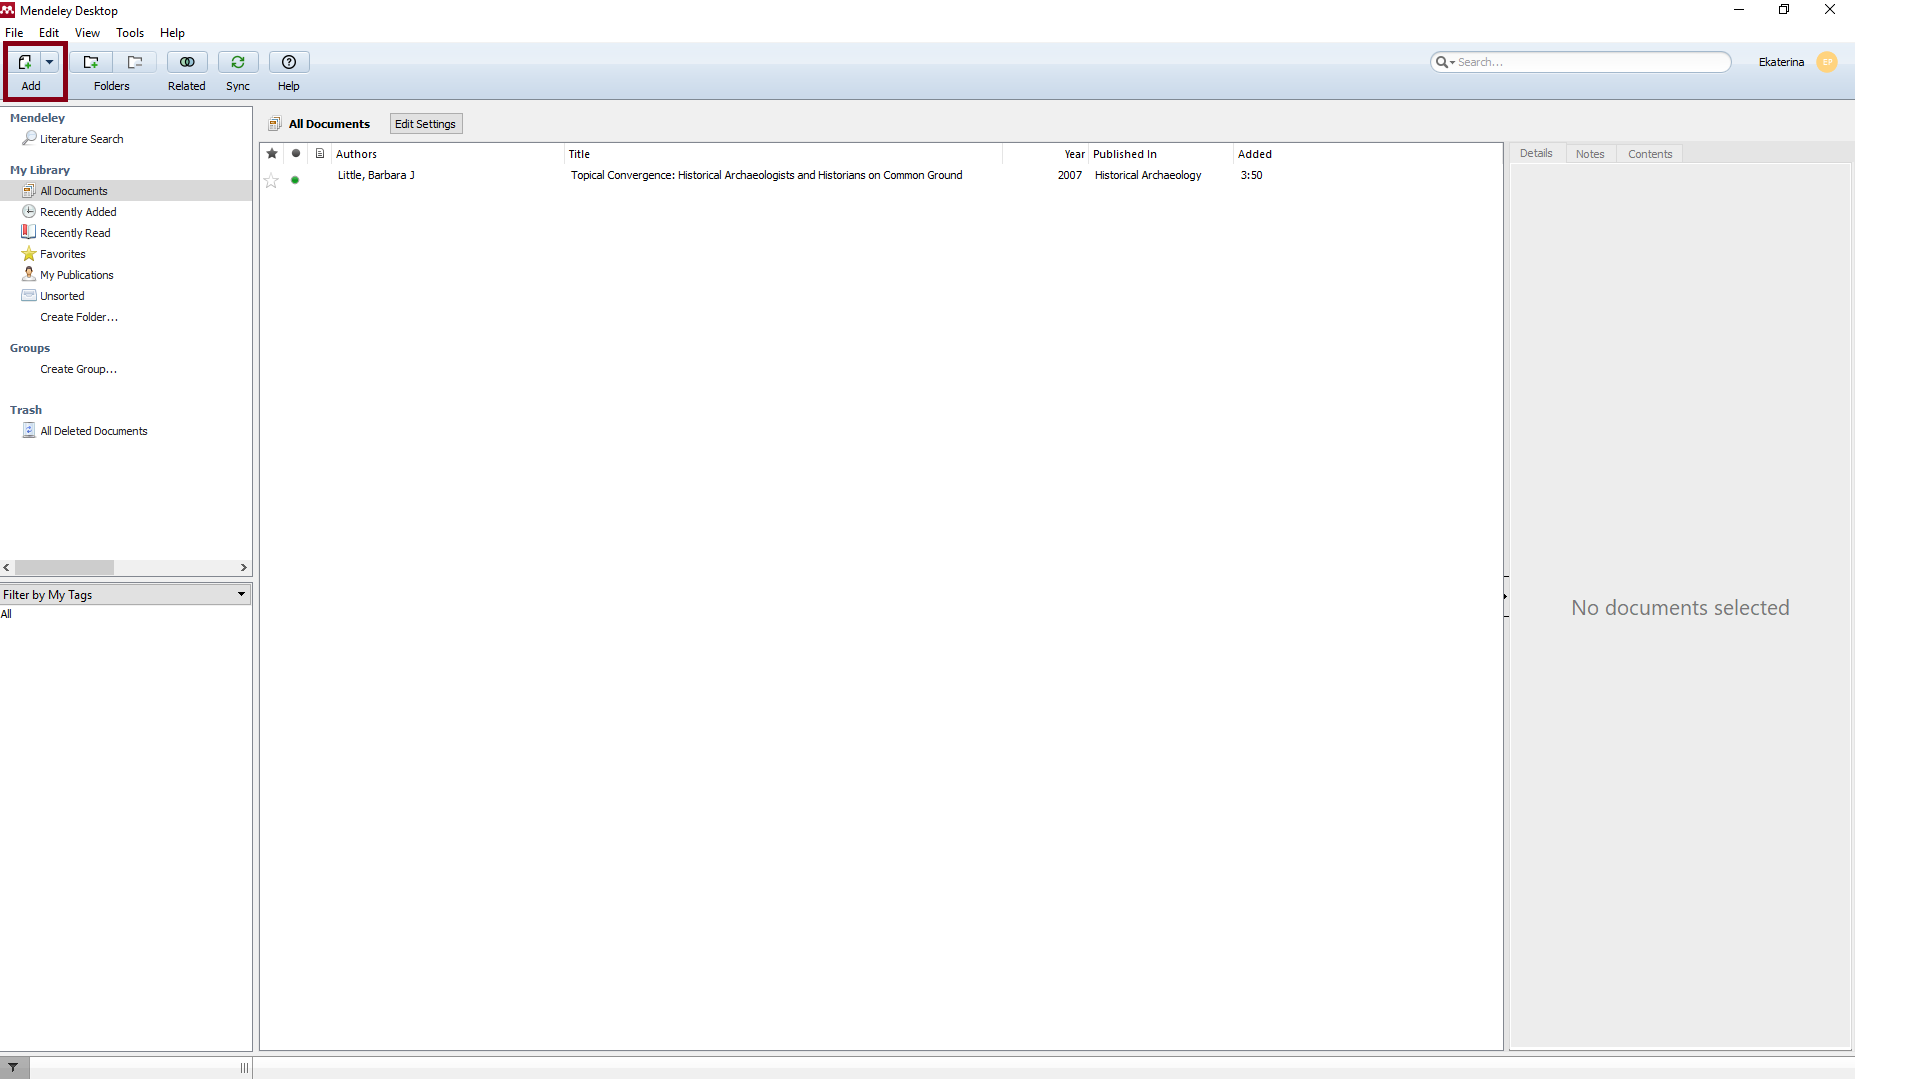
Task: Sort by the favorites star column header
Action: click(272, 154)
